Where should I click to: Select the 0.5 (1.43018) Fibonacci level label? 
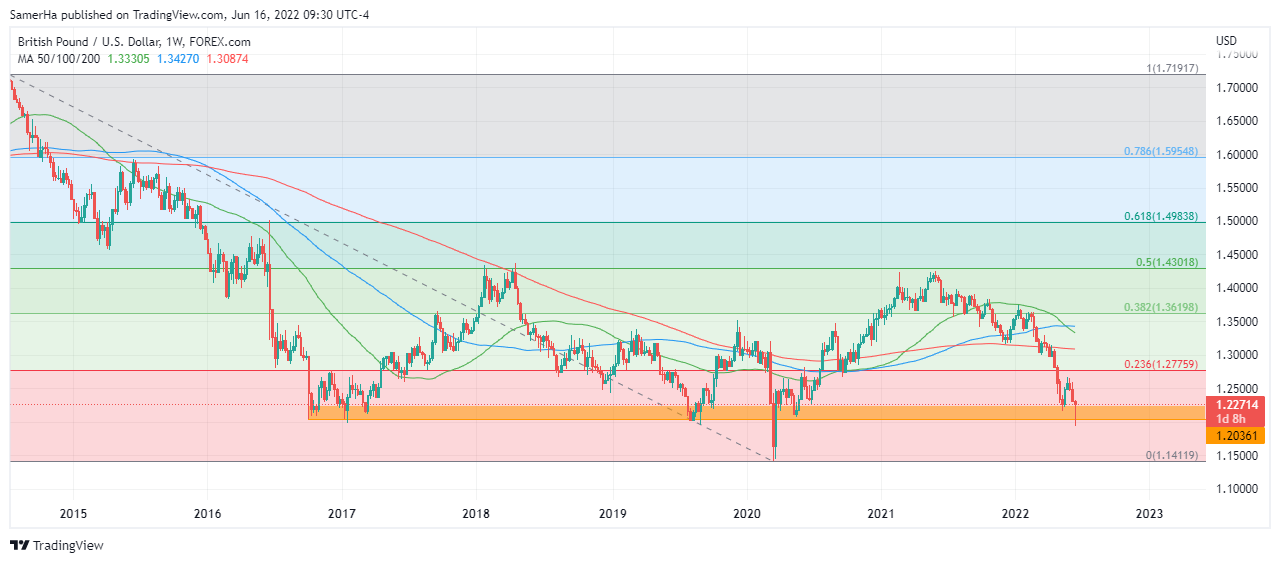1163,263
